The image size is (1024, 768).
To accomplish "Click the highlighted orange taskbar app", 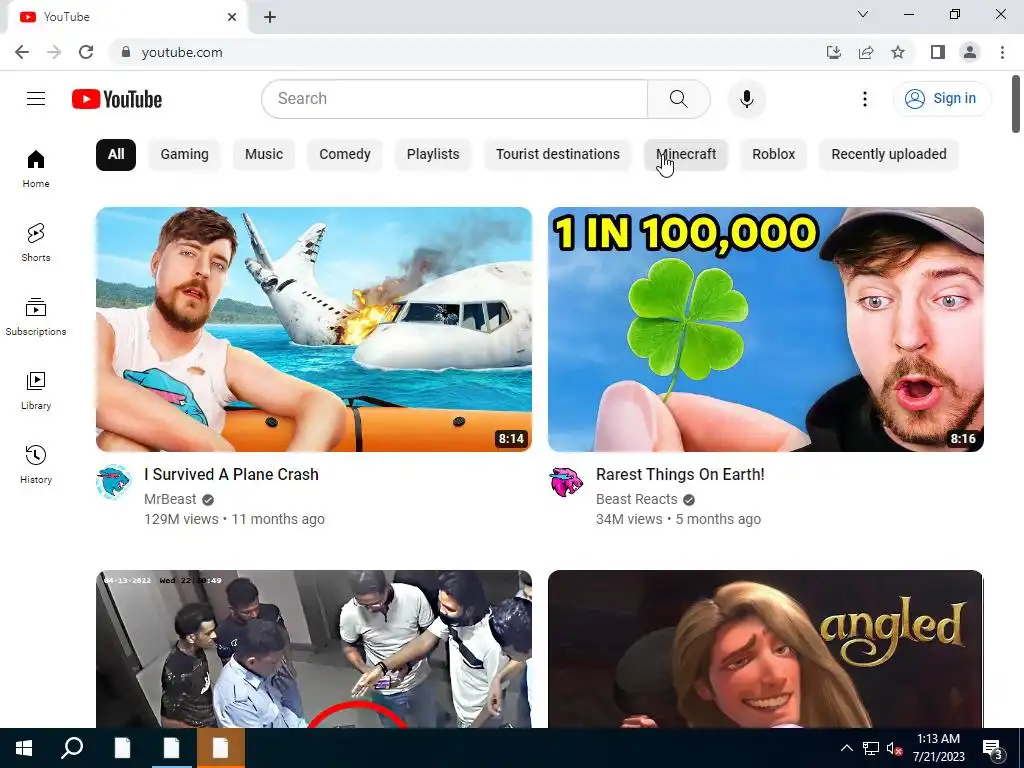I will pyautogui.click(x=221, y=748).
